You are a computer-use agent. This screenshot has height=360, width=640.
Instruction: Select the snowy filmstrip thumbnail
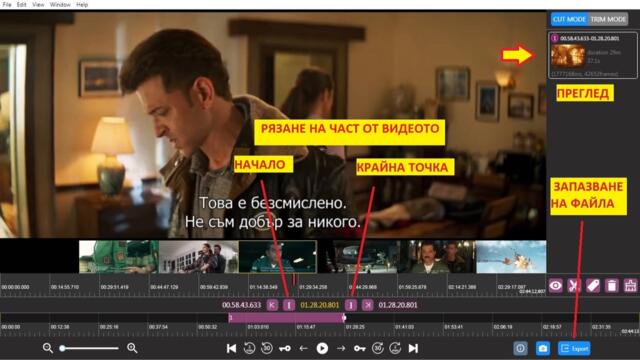coord(511,257)
